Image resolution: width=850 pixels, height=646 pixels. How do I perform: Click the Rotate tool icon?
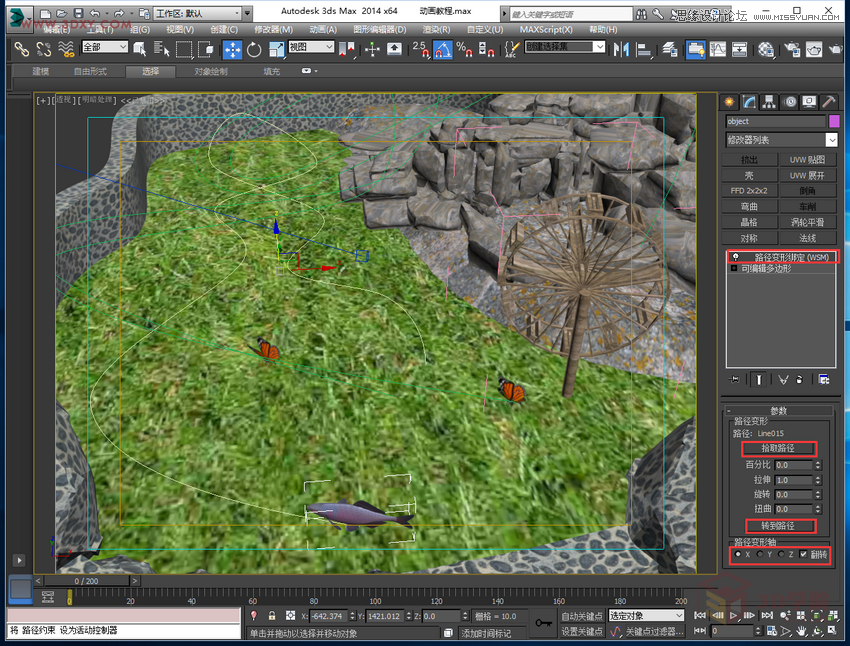click(254, 49)
